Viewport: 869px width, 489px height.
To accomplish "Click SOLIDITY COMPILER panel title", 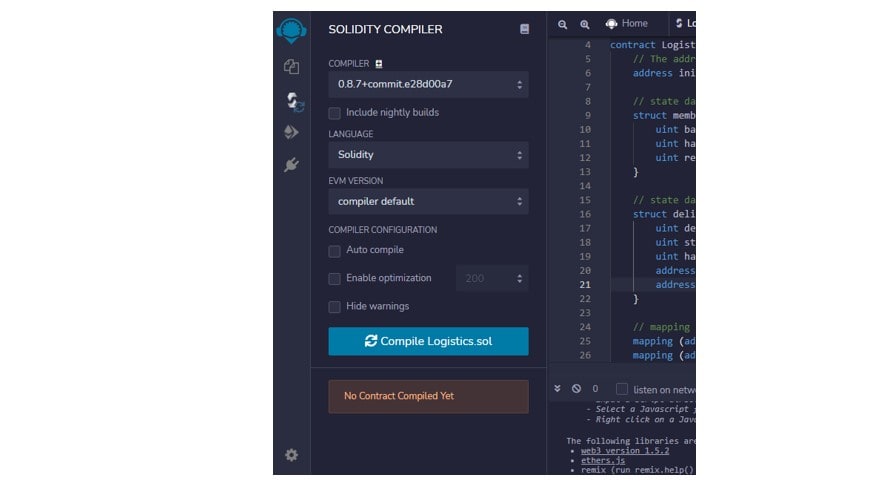I will pyautogui.click(x=385, y=29).
